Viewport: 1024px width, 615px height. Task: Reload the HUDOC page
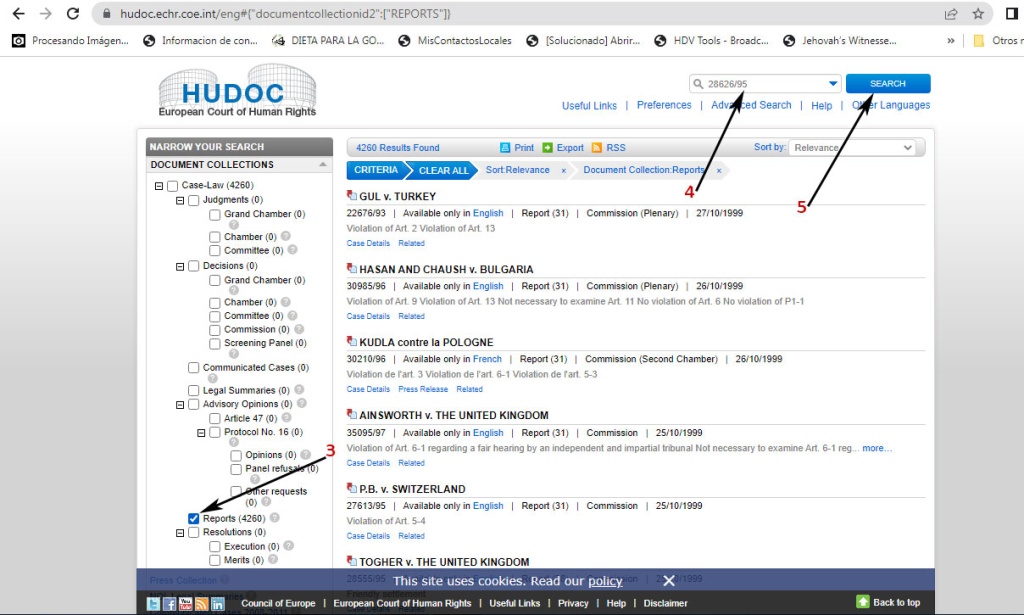(x=72, y=14)
